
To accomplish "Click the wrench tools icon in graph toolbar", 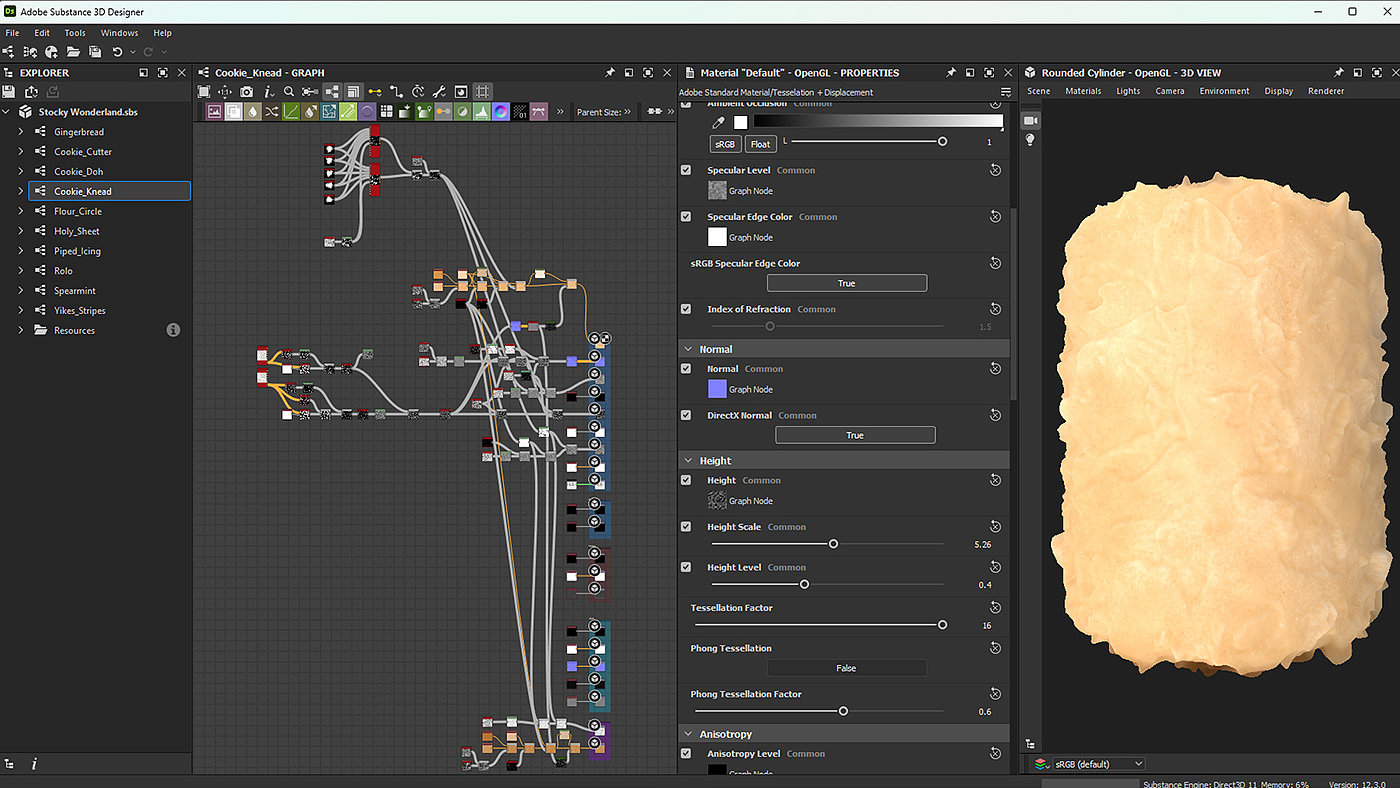I will (439, 91).
